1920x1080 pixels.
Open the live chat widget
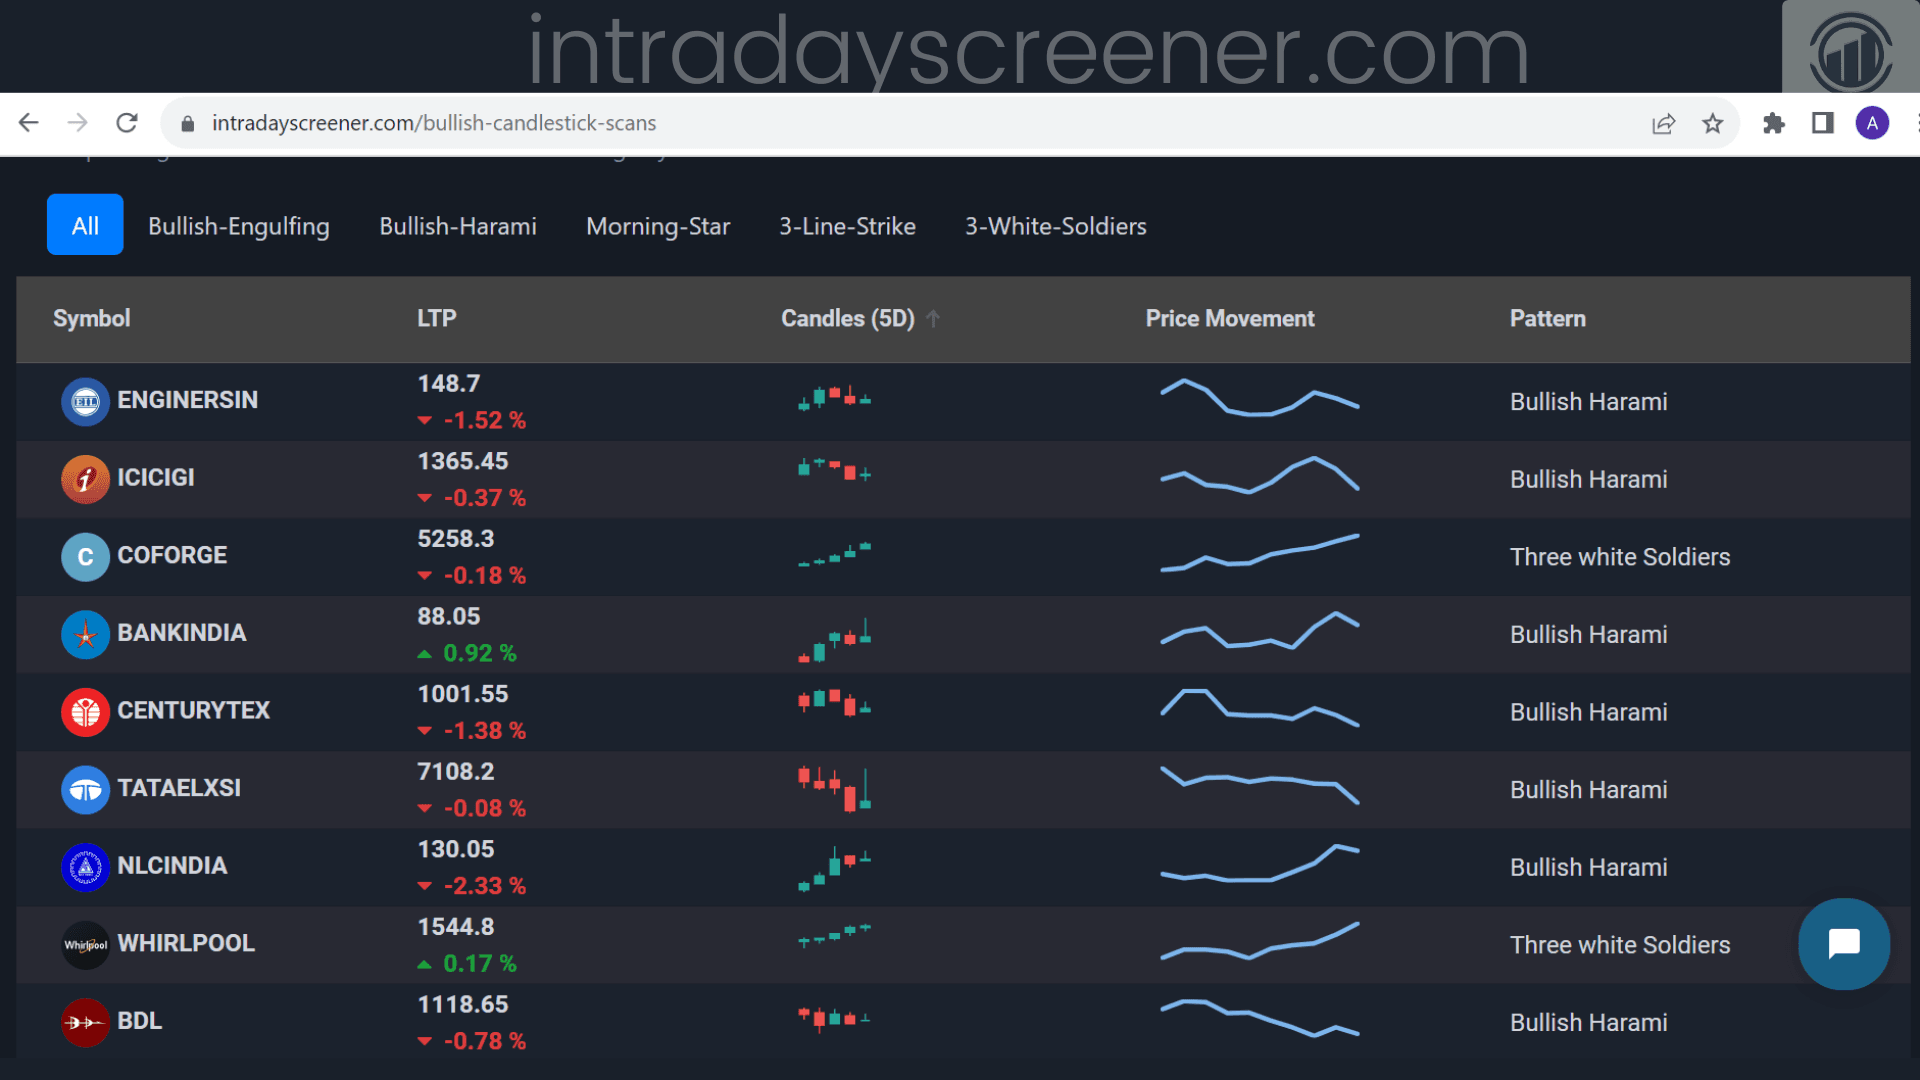point(1843,944)
